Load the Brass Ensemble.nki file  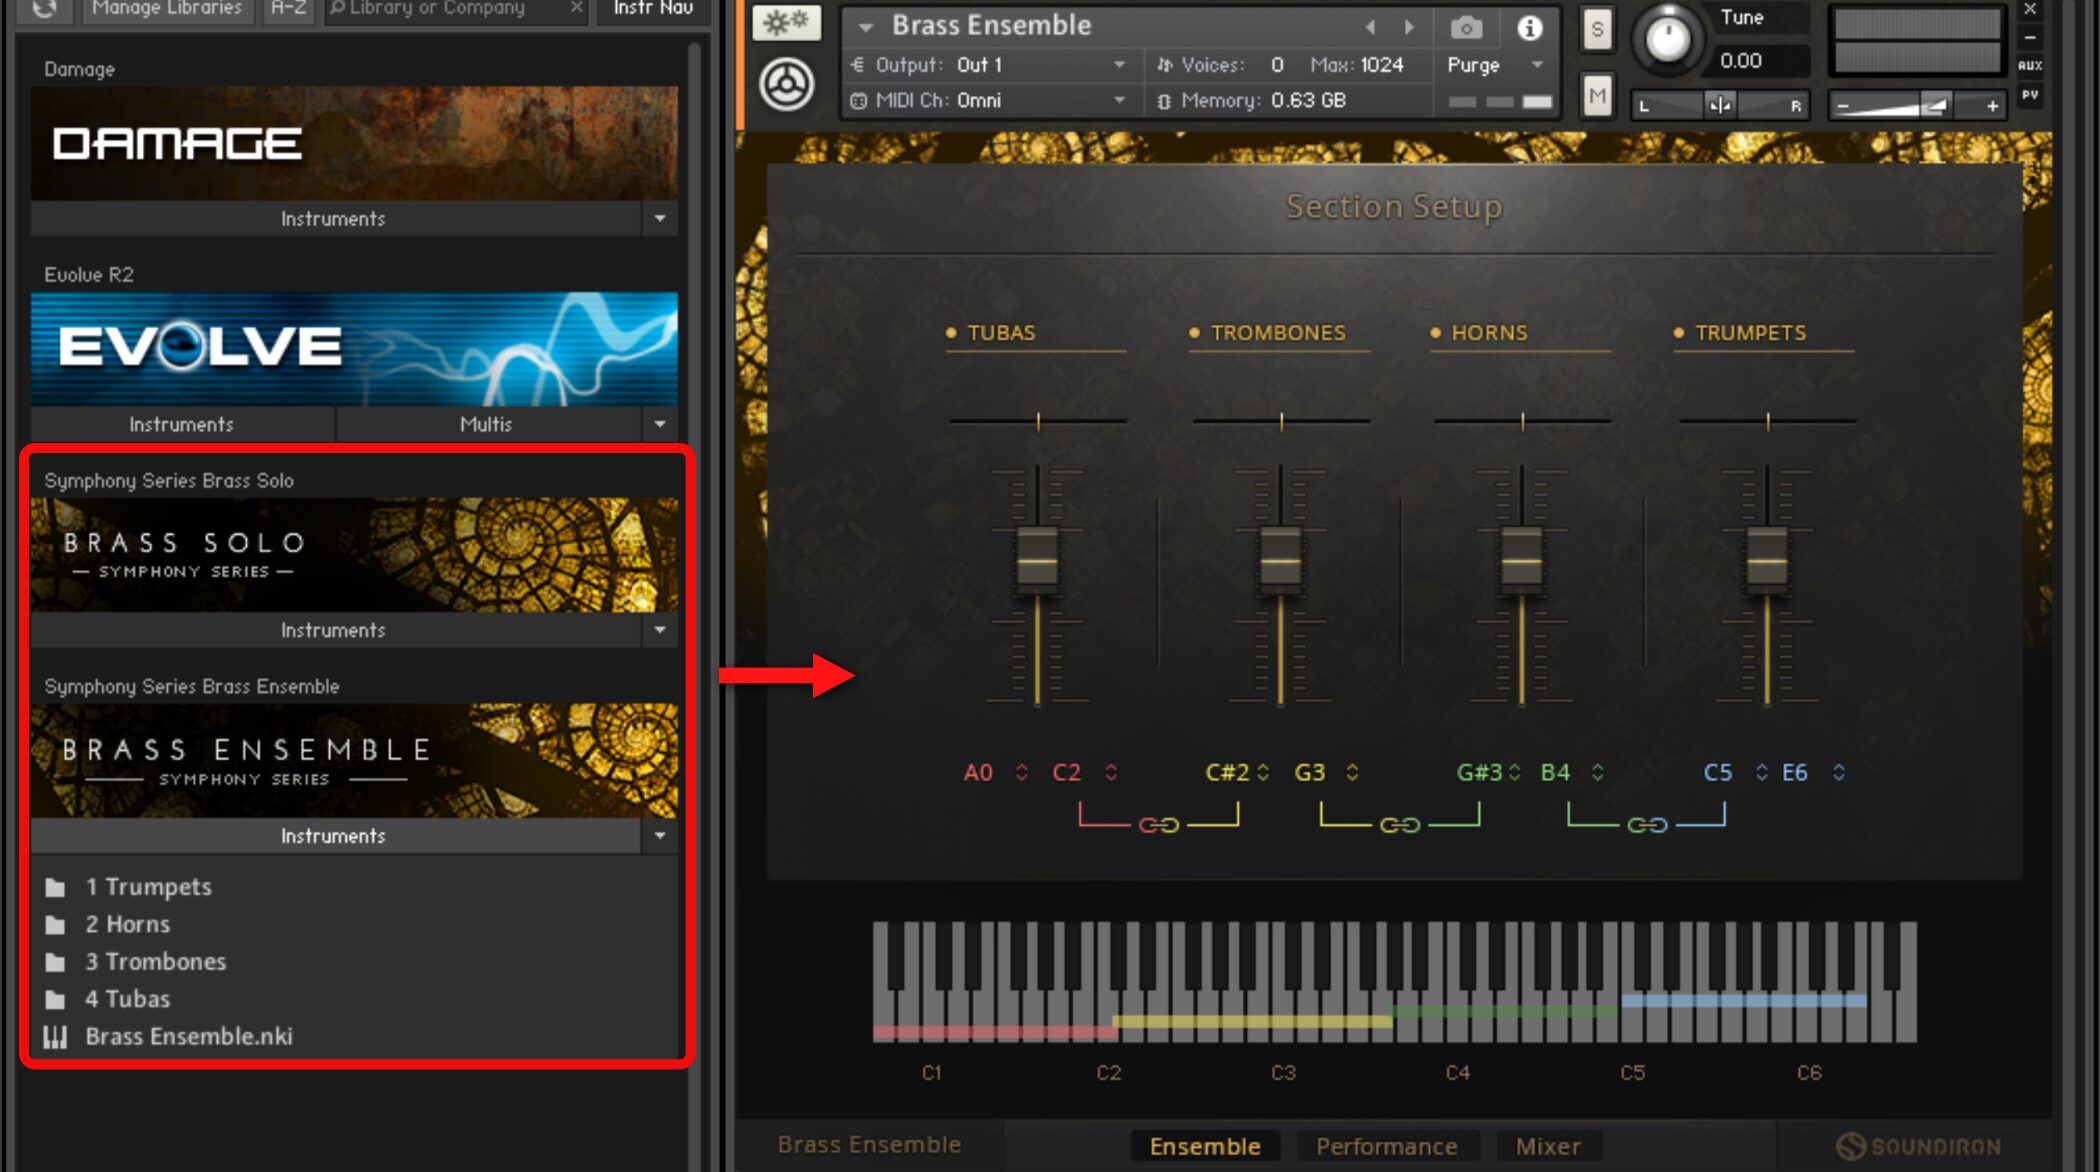tap(189, 1037)
